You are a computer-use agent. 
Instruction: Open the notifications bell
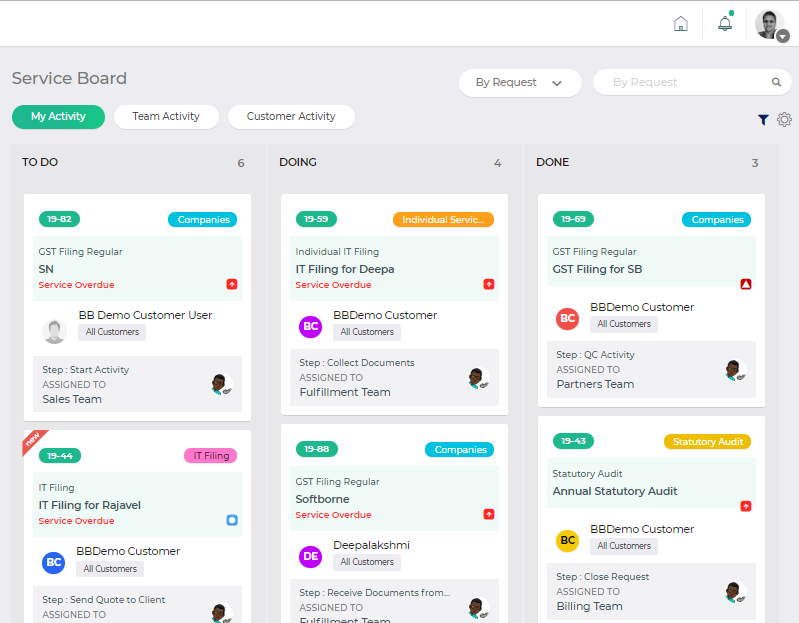click(725, 23)
